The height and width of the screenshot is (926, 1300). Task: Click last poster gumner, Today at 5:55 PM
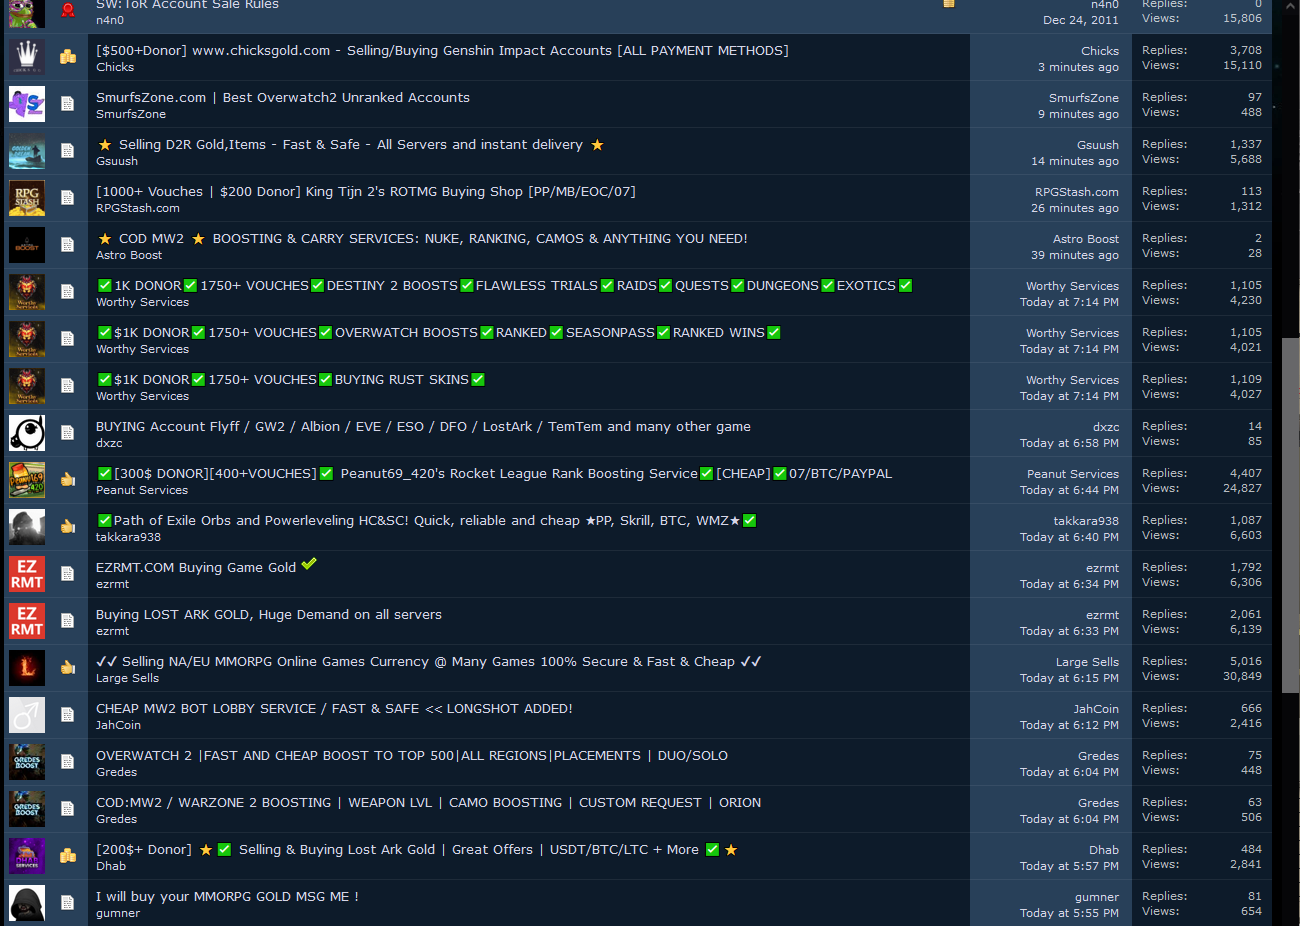coord(1097,897)
